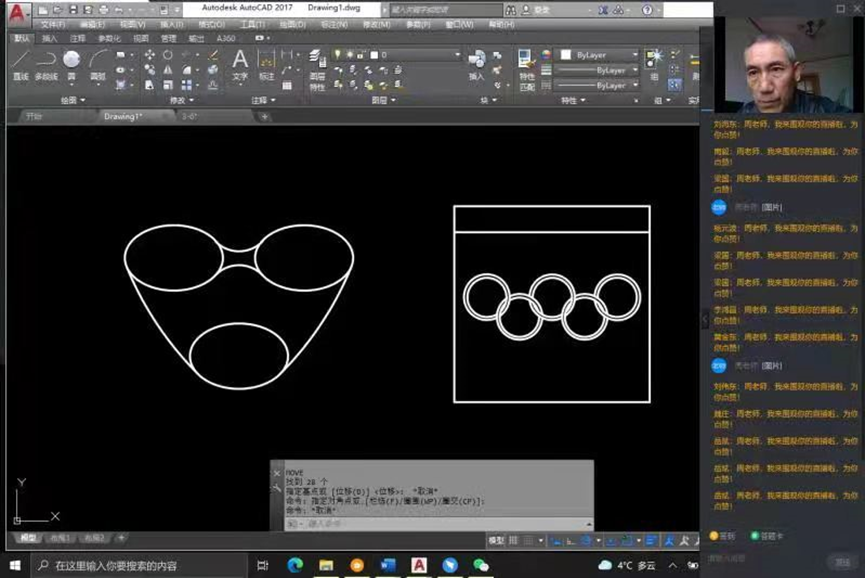Open Microsoft Edge from the taskbar
Viewport: 865px width, 578px height.
coord(293,565)
